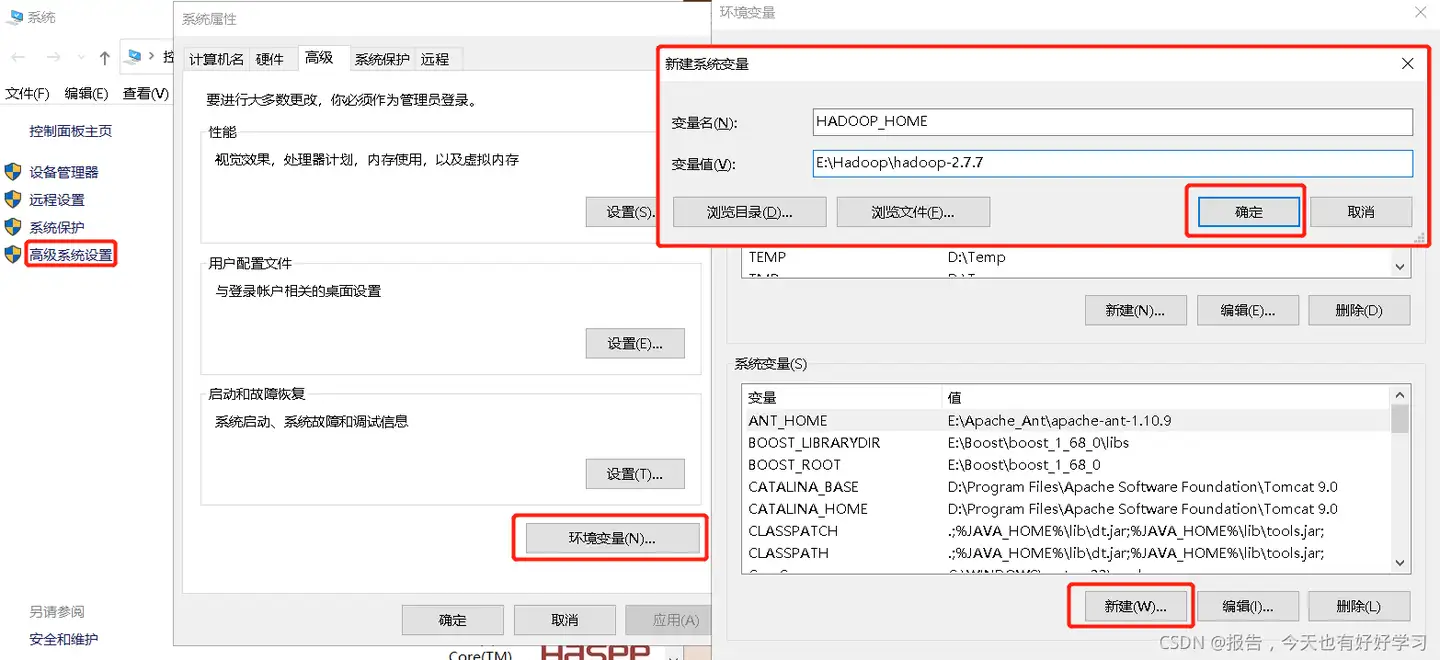This screenshot has width=1440, height=660.
Task: Click the 变量值 input field
Action: pyautogui.click(x=1113, y=163)
